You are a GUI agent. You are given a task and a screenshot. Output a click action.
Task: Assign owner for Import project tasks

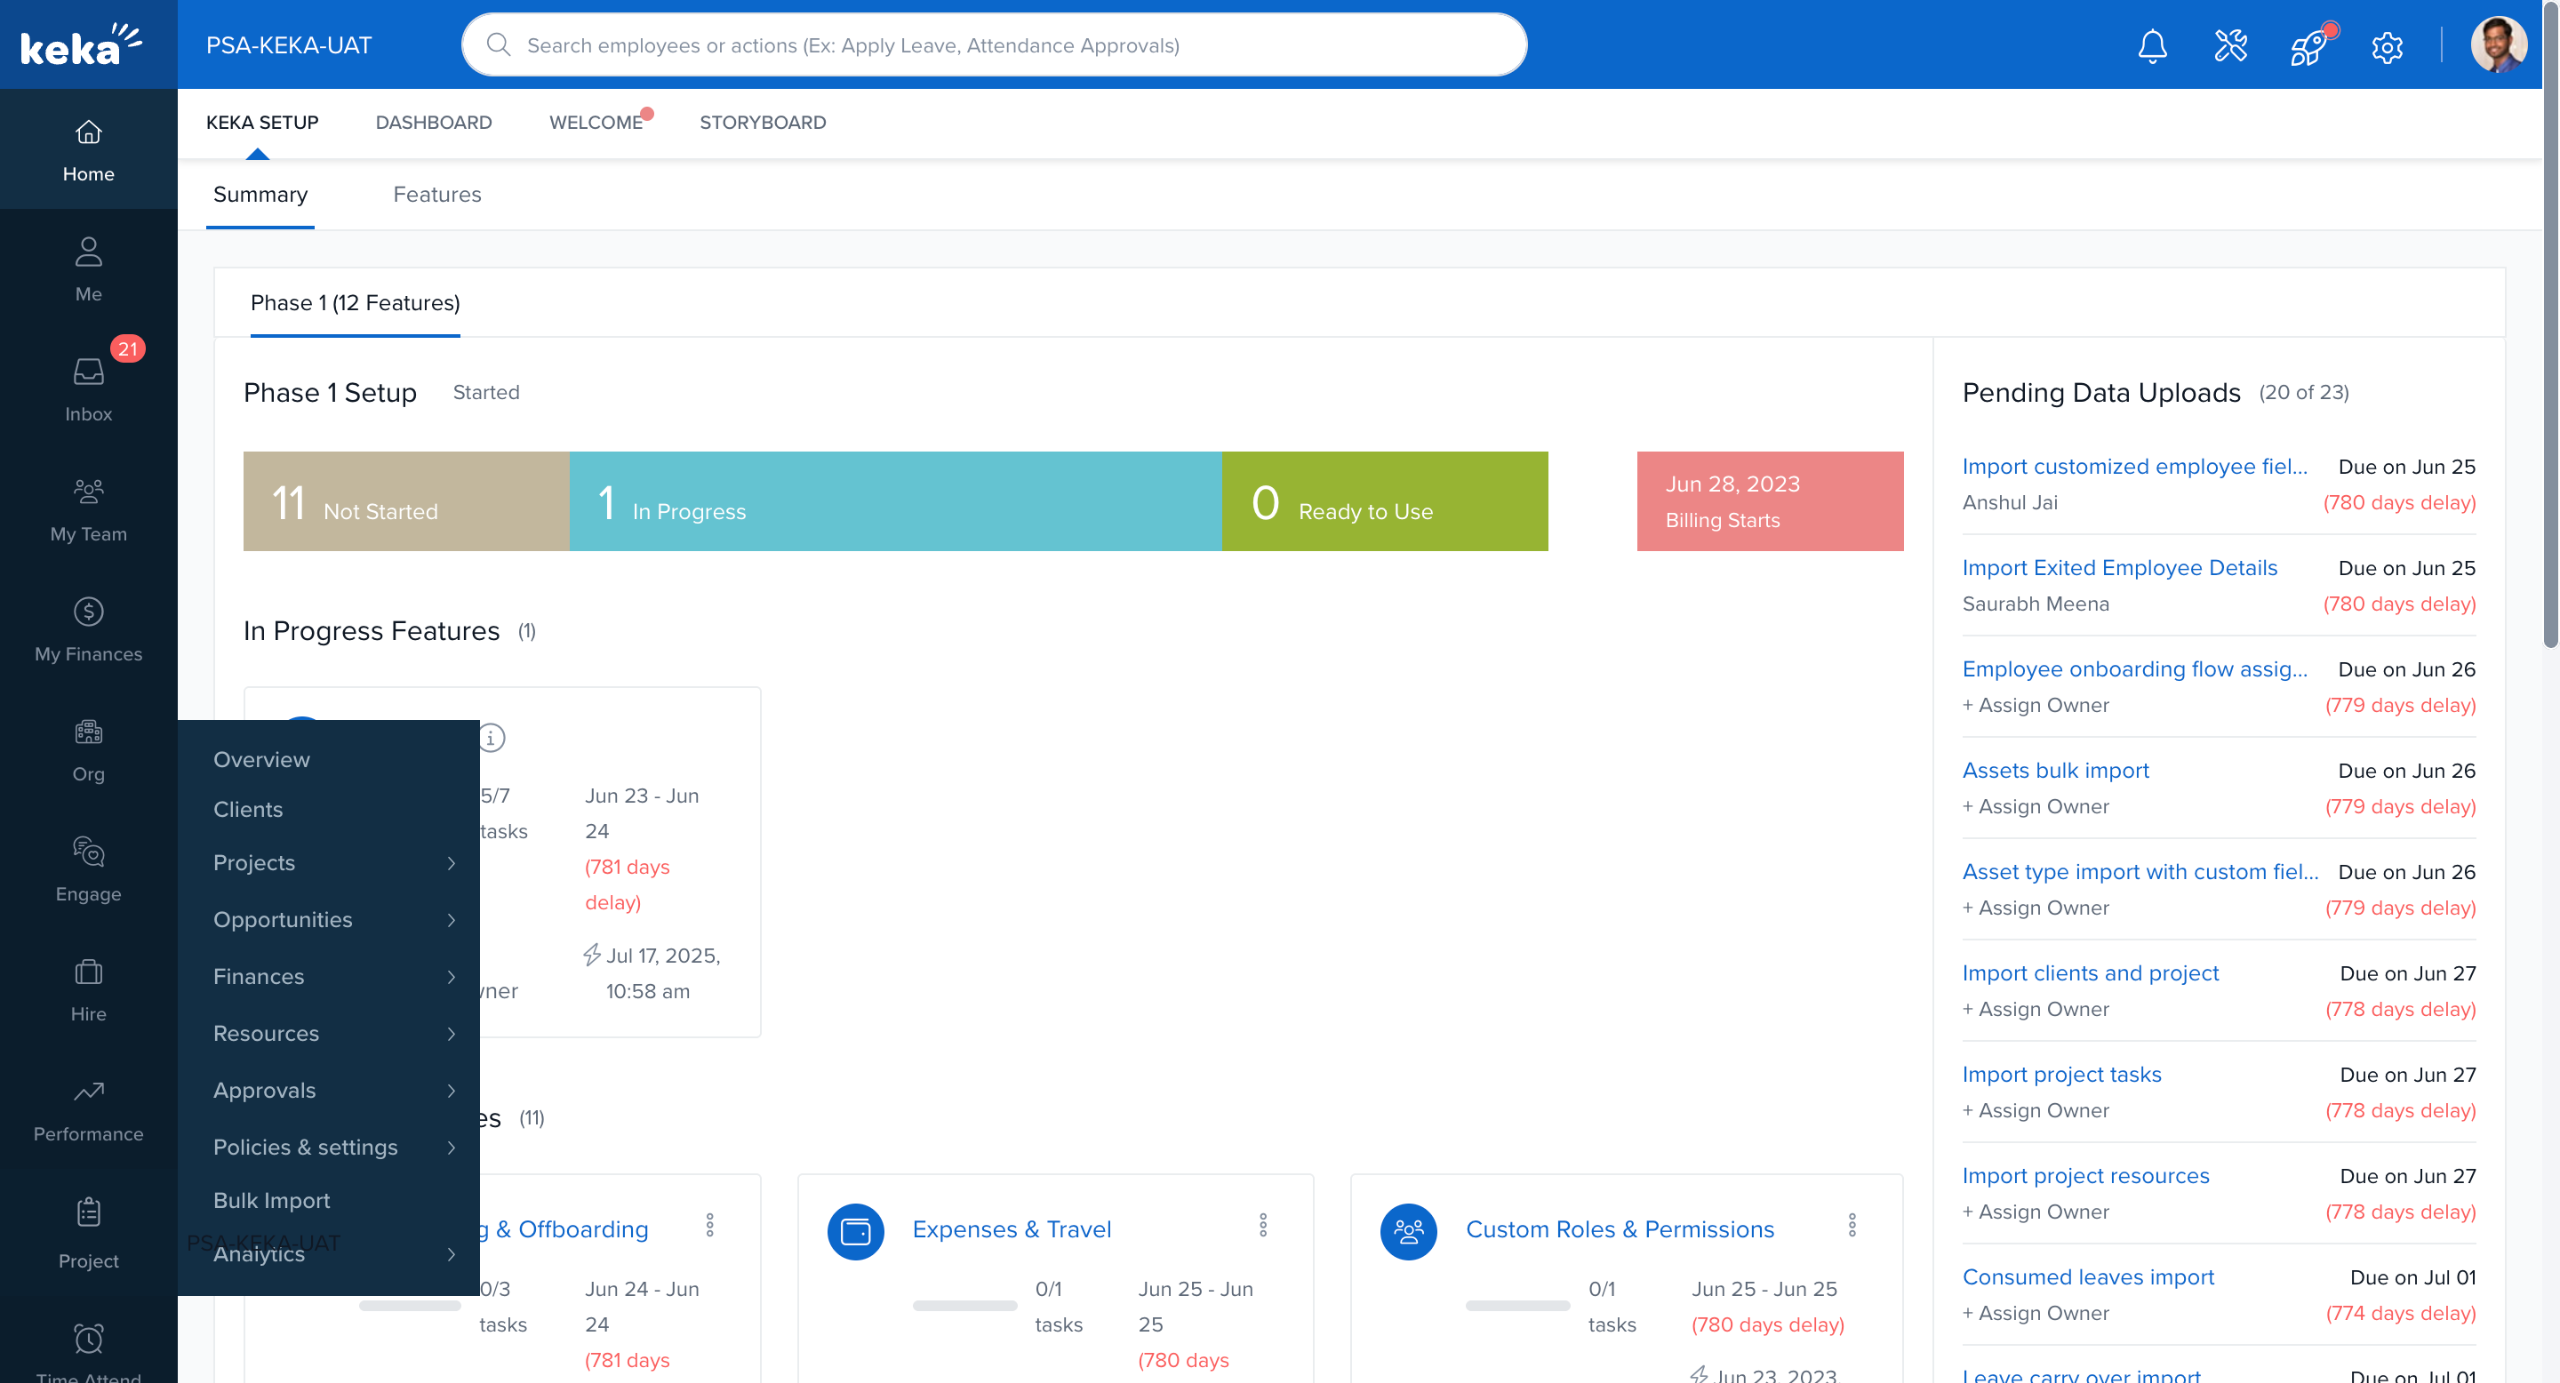point(2036,1111)
